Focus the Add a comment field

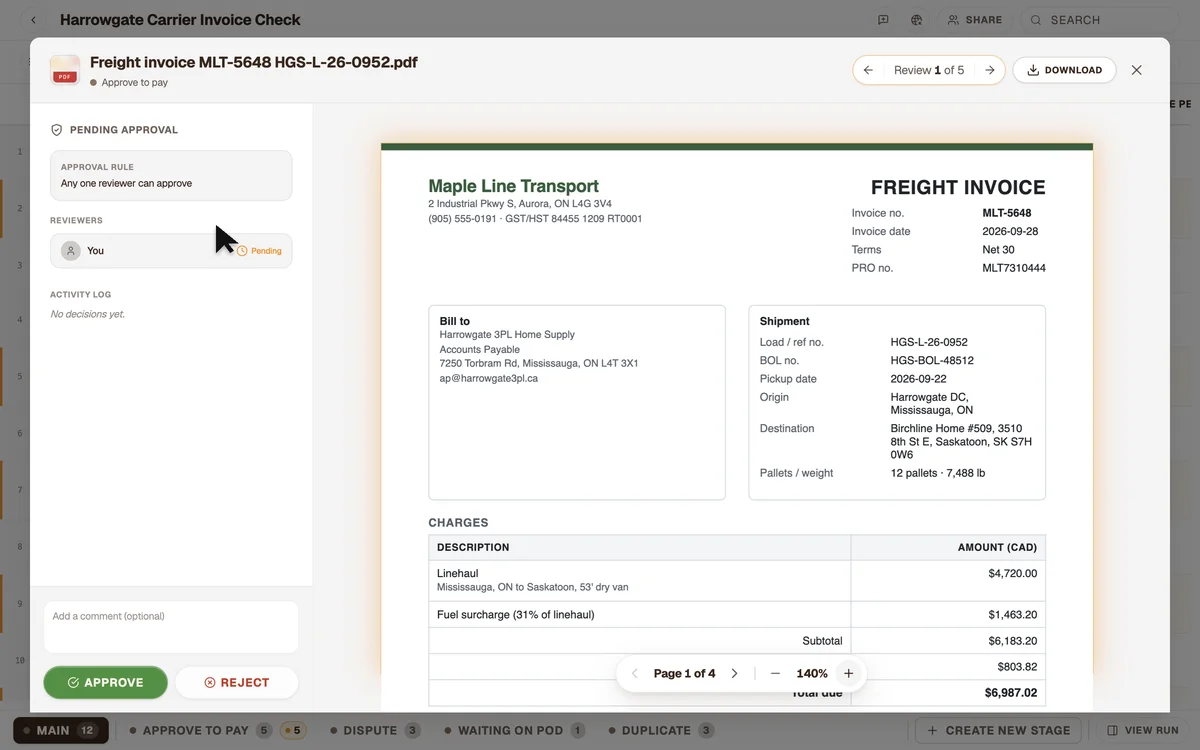pyautogui.click(x=171, y=627)
